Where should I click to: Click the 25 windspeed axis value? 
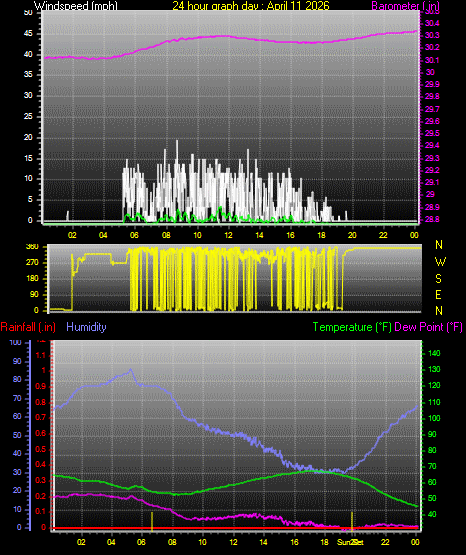pos(28,116)
